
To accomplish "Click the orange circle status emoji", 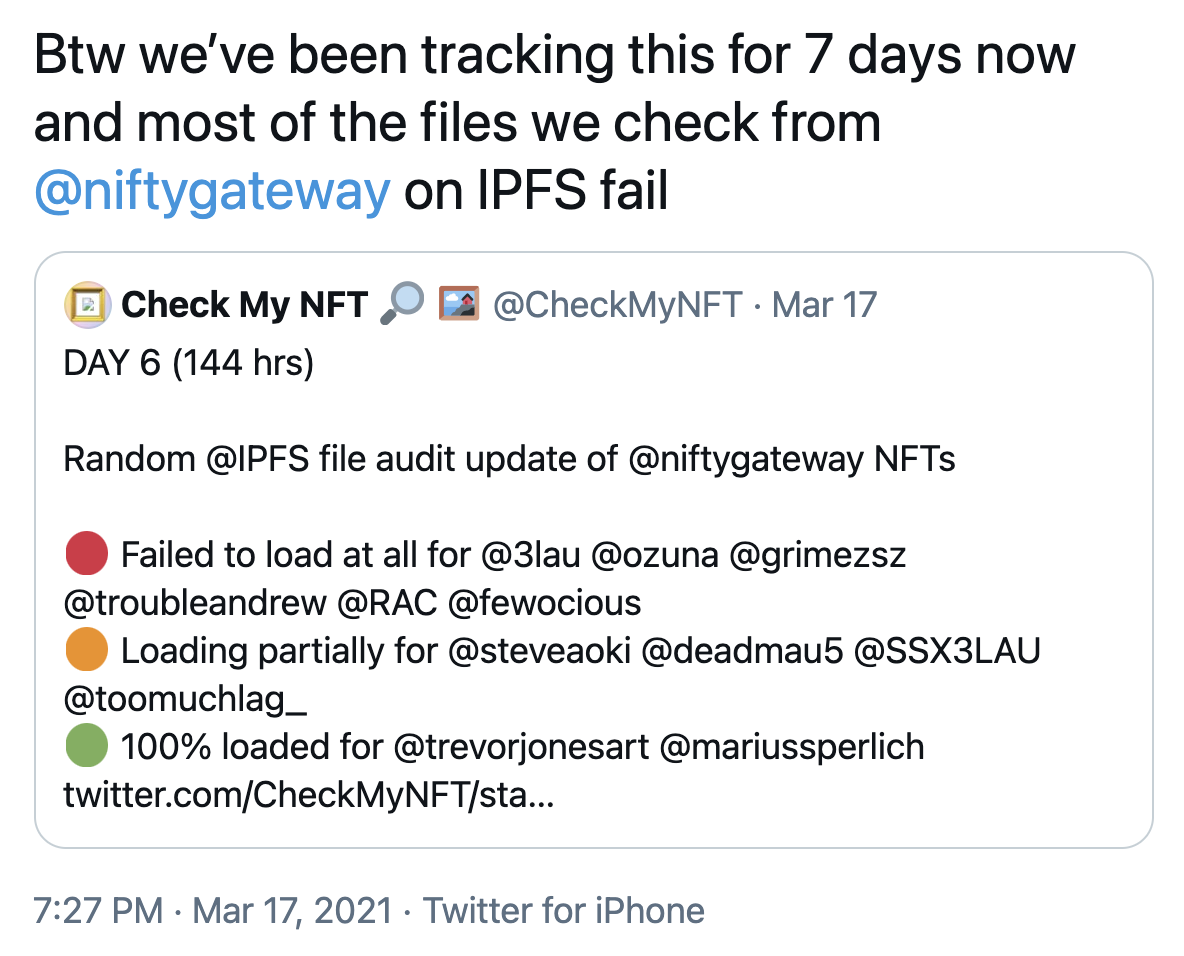I will pos(86,651).
